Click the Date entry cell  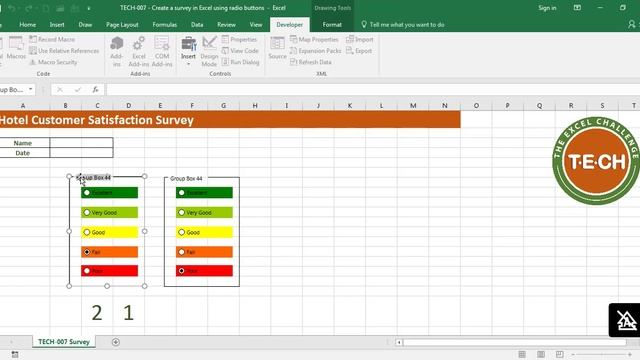point(81,153)
